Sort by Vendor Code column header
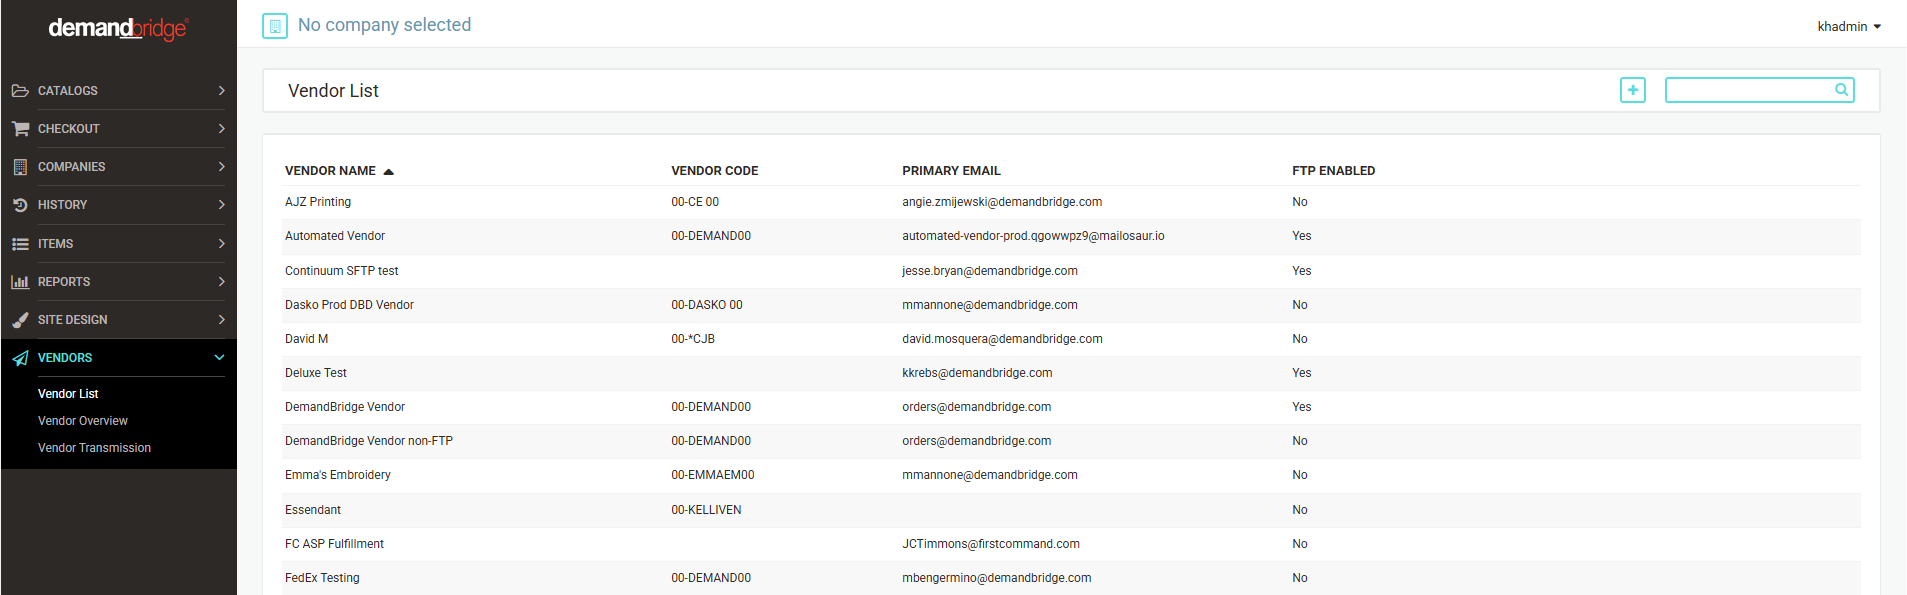The height and width of the screenshot is (595, 1907). (714, 171)
